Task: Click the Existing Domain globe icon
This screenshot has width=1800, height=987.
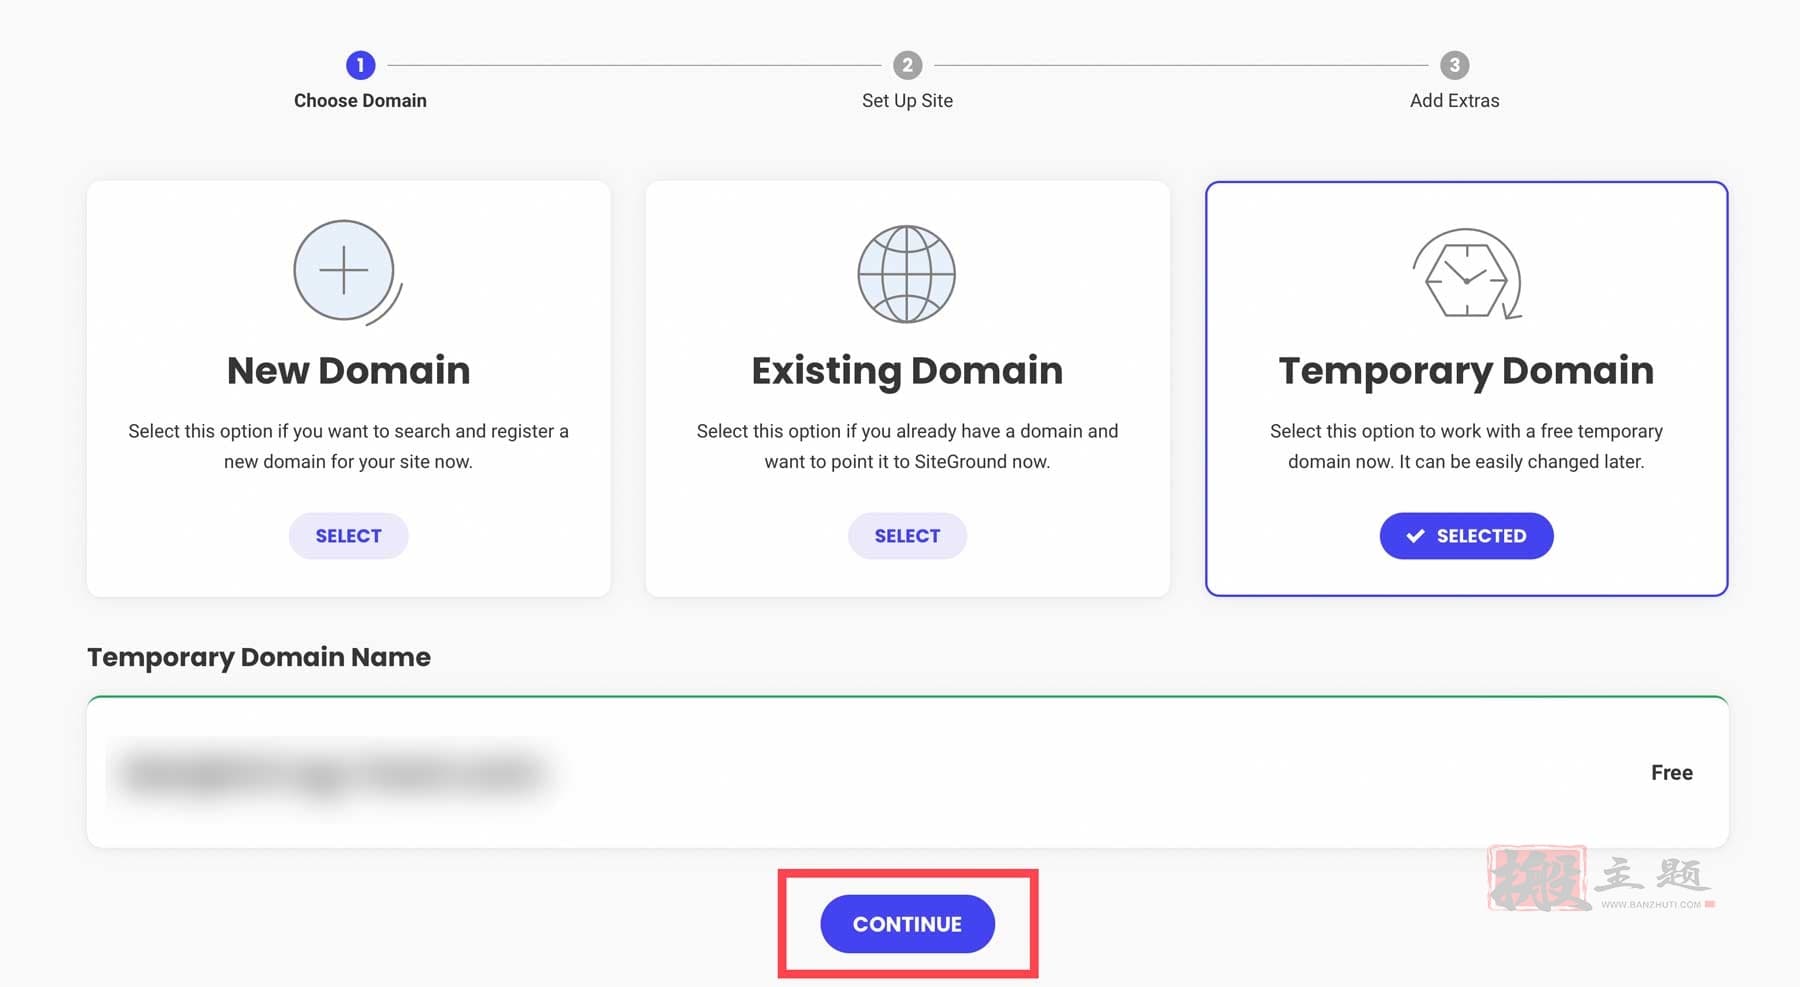Action: [907, 273]
